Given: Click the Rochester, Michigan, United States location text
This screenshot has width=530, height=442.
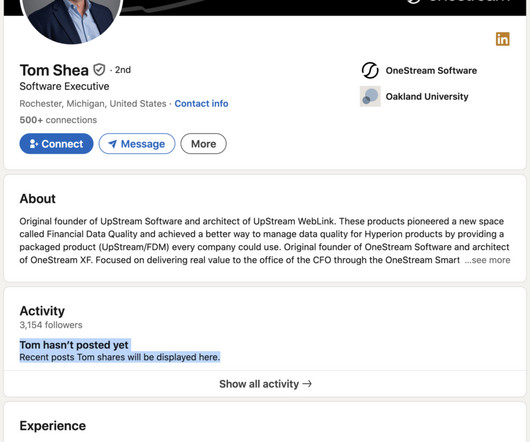Looking at the screenshot, I should click(x=93, y=103).
